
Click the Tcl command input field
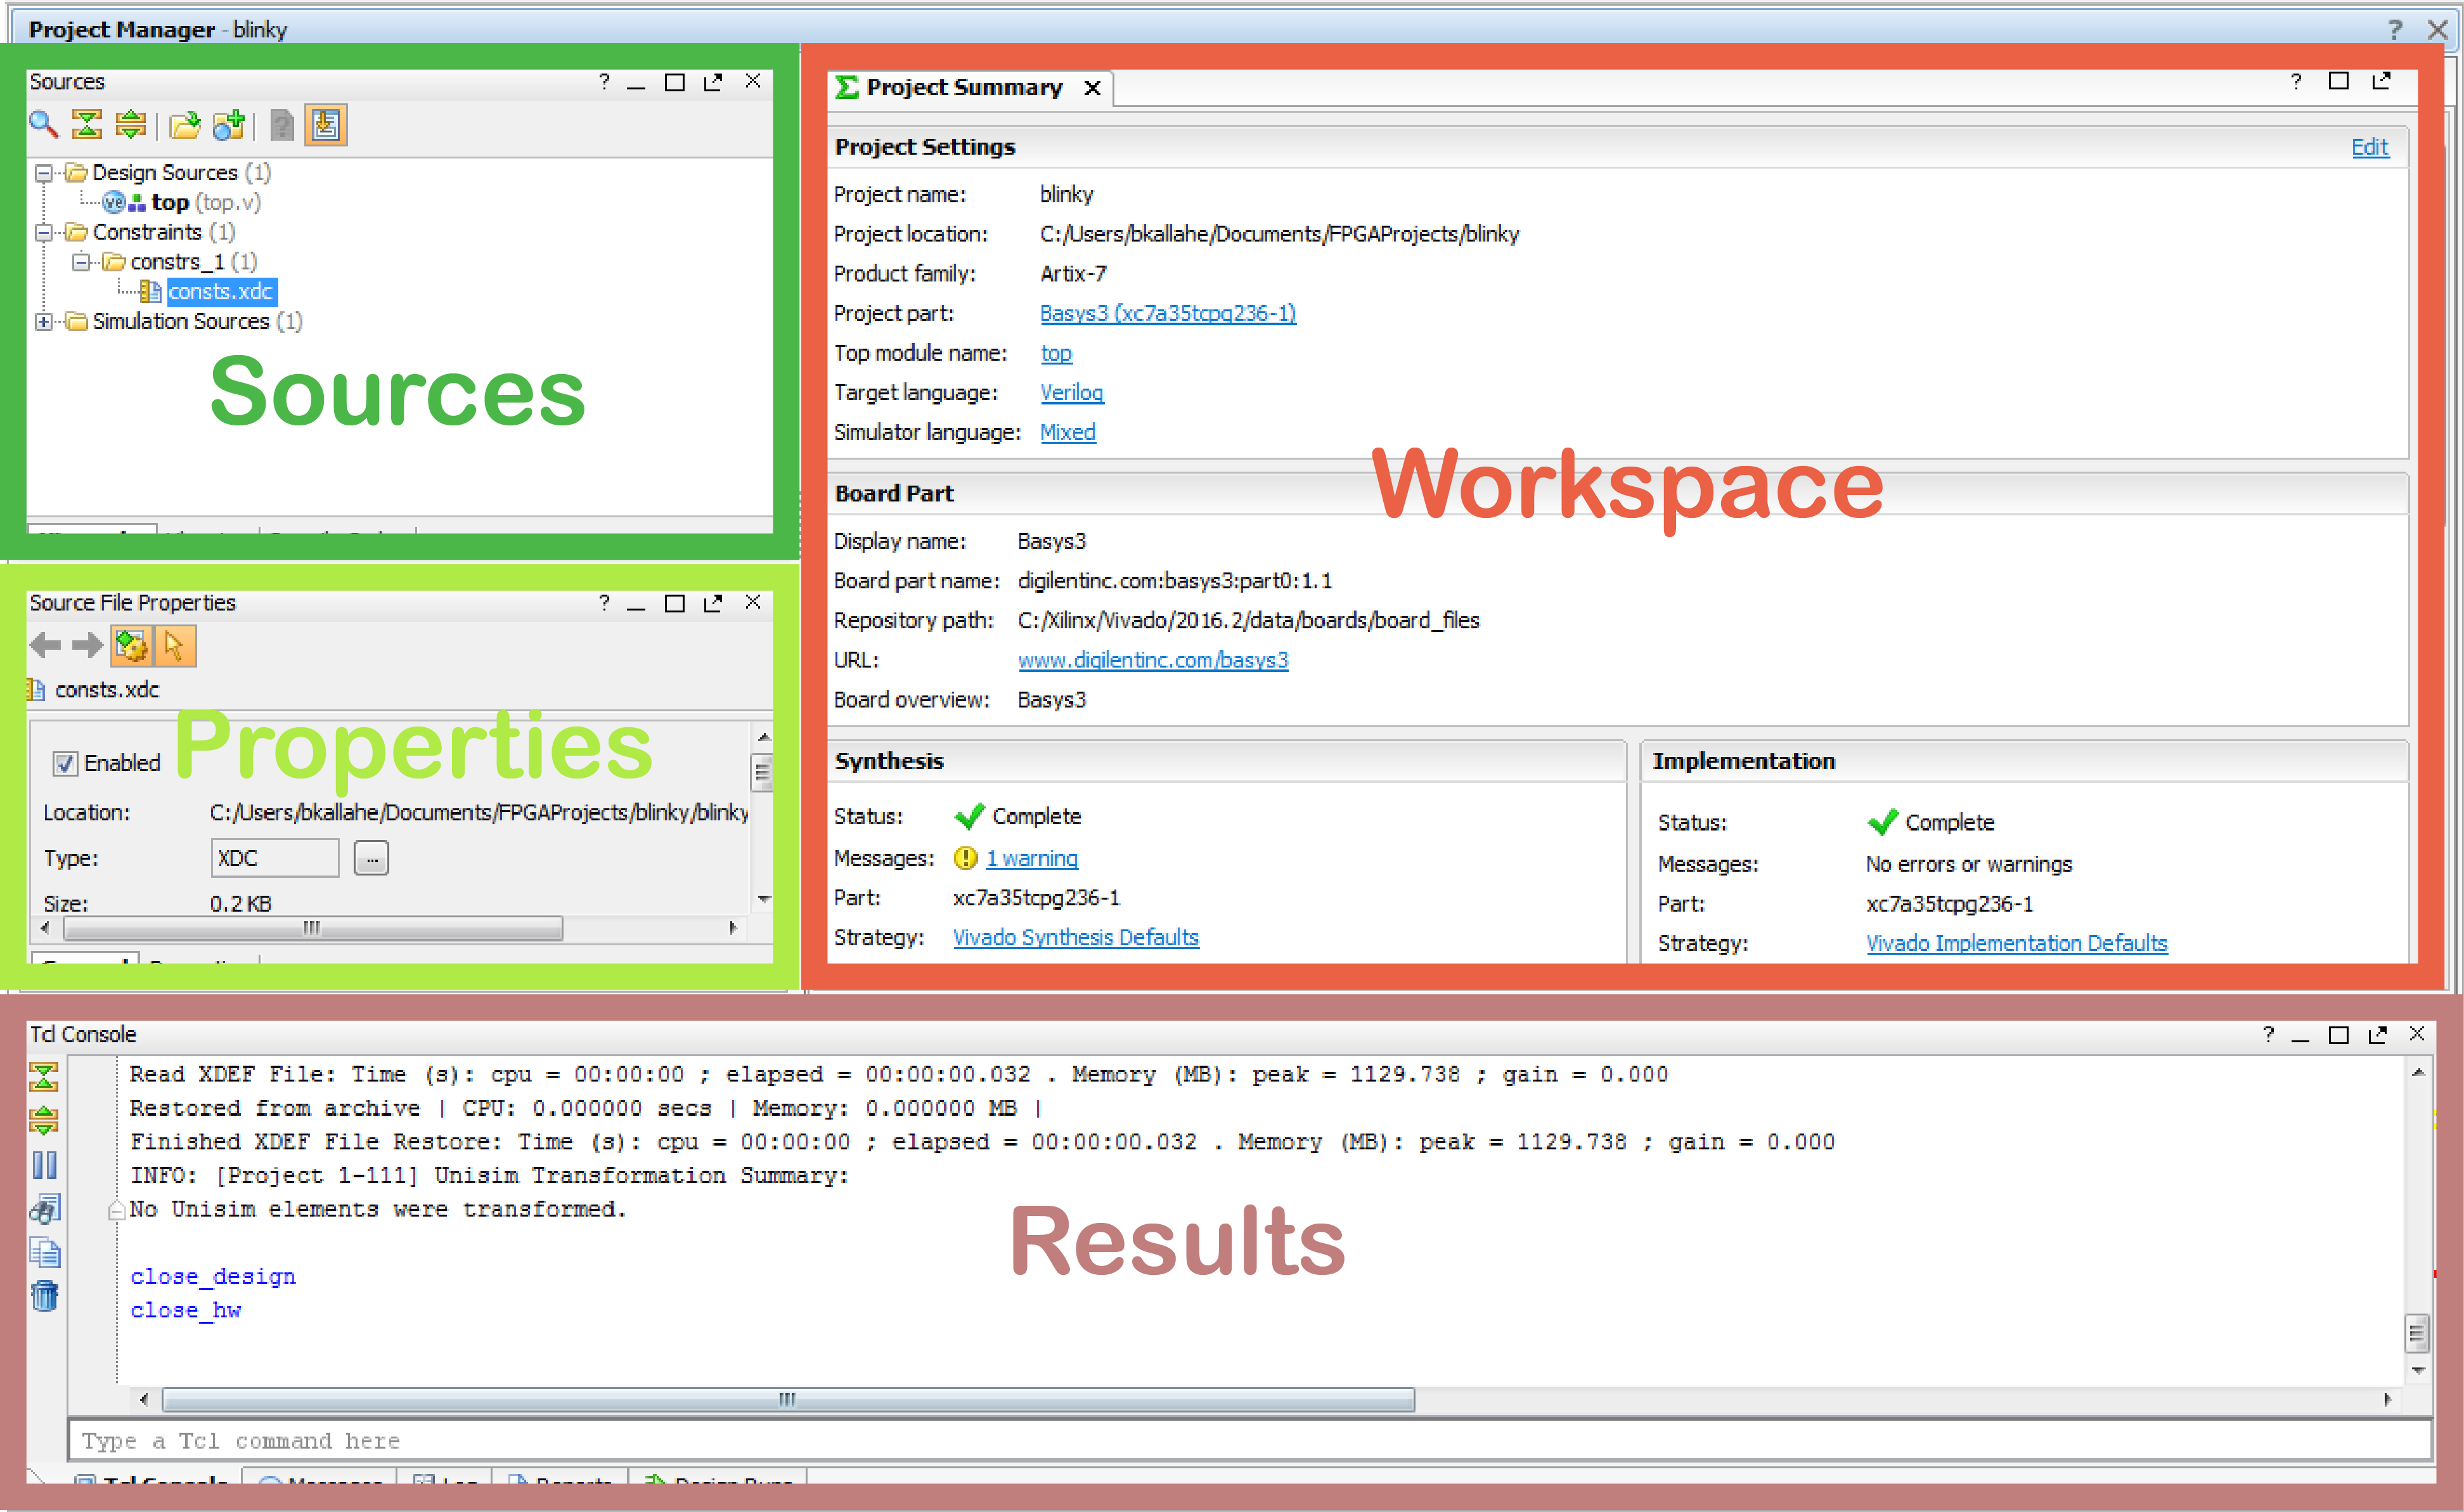click(1249, 1440)
